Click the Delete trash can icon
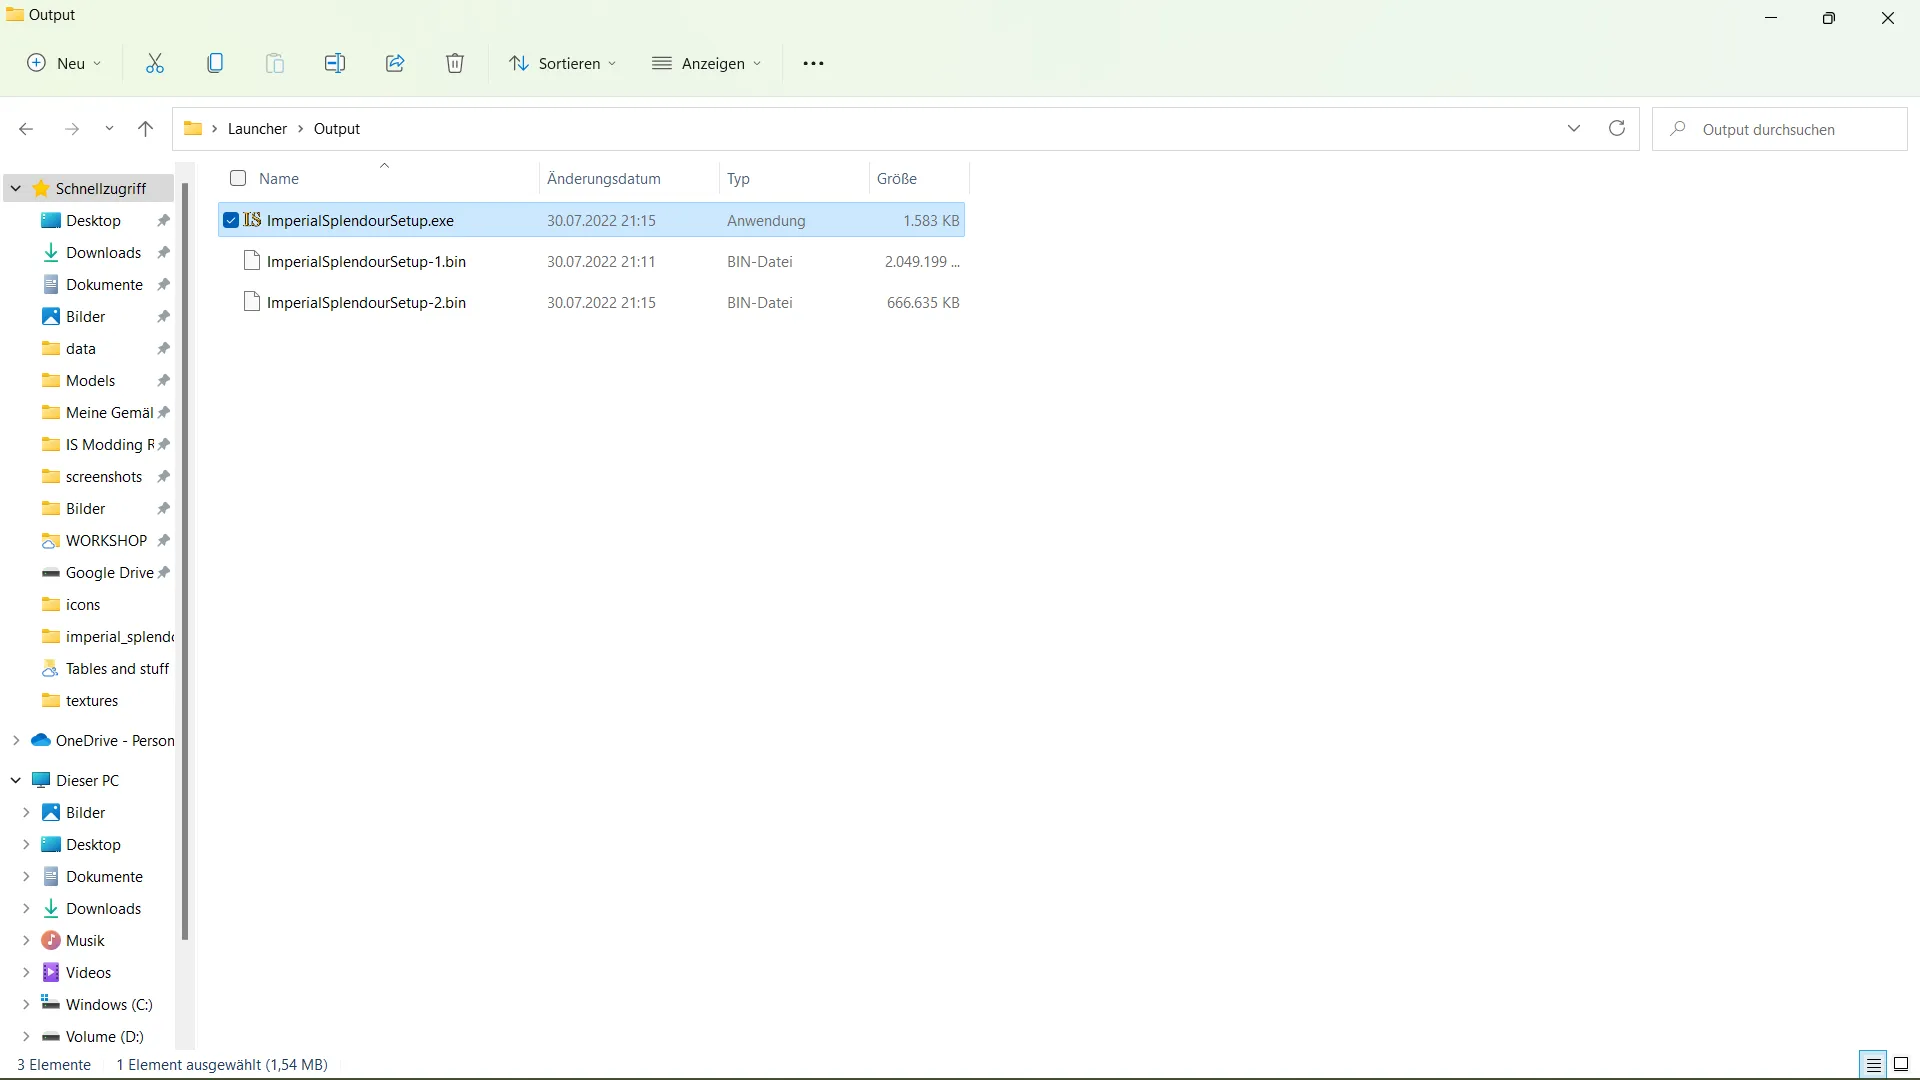The width and height of the screenshot is (1920, 1080). coord(455,64)
